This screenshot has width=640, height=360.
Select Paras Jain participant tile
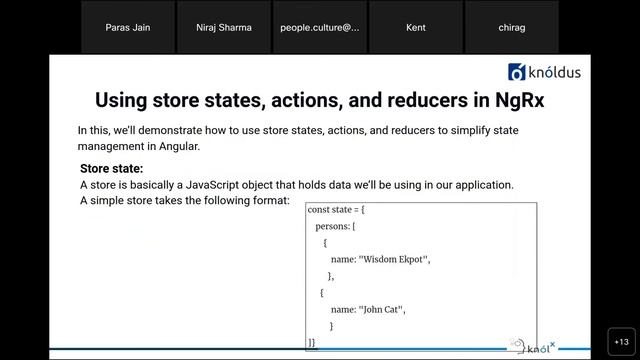click(x=128, y=27)
